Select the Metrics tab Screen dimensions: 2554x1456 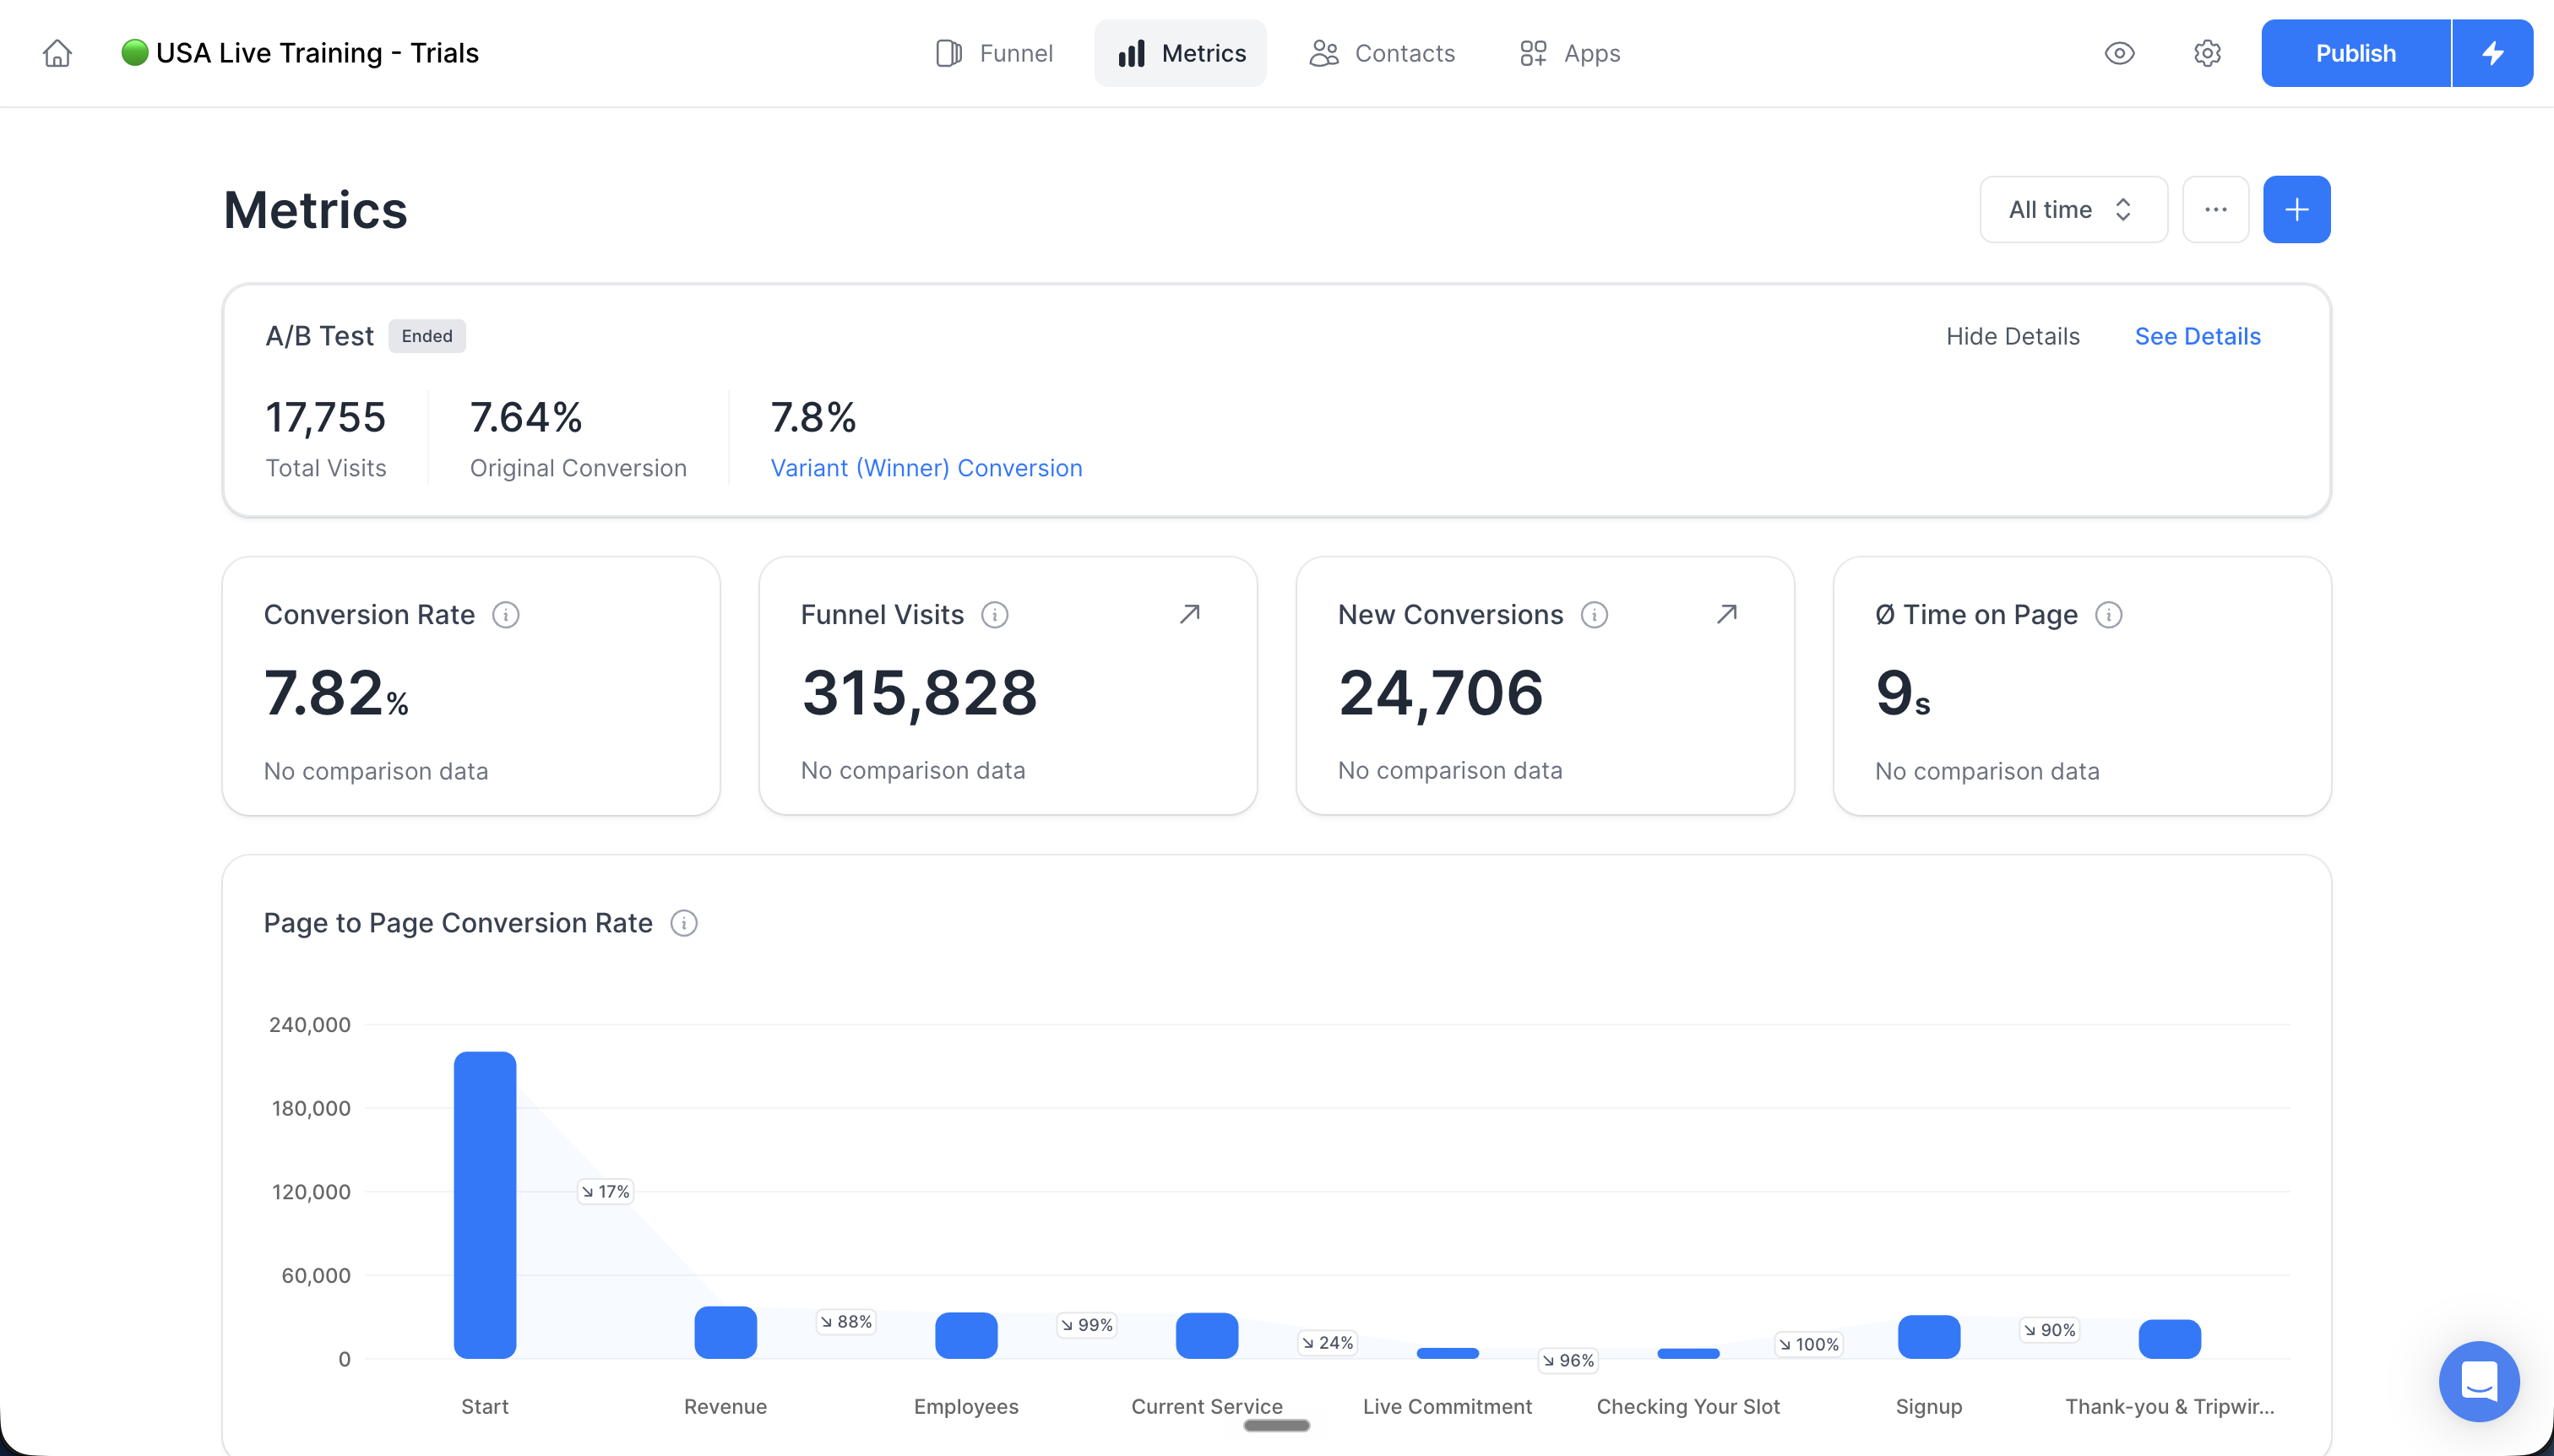(x=1180, y=53)
